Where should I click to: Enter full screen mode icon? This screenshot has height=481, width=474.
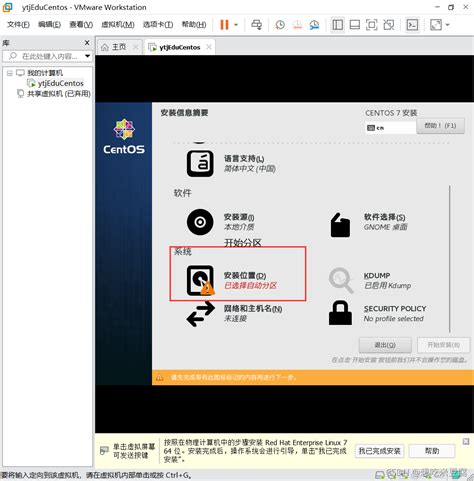coord(371,25)
